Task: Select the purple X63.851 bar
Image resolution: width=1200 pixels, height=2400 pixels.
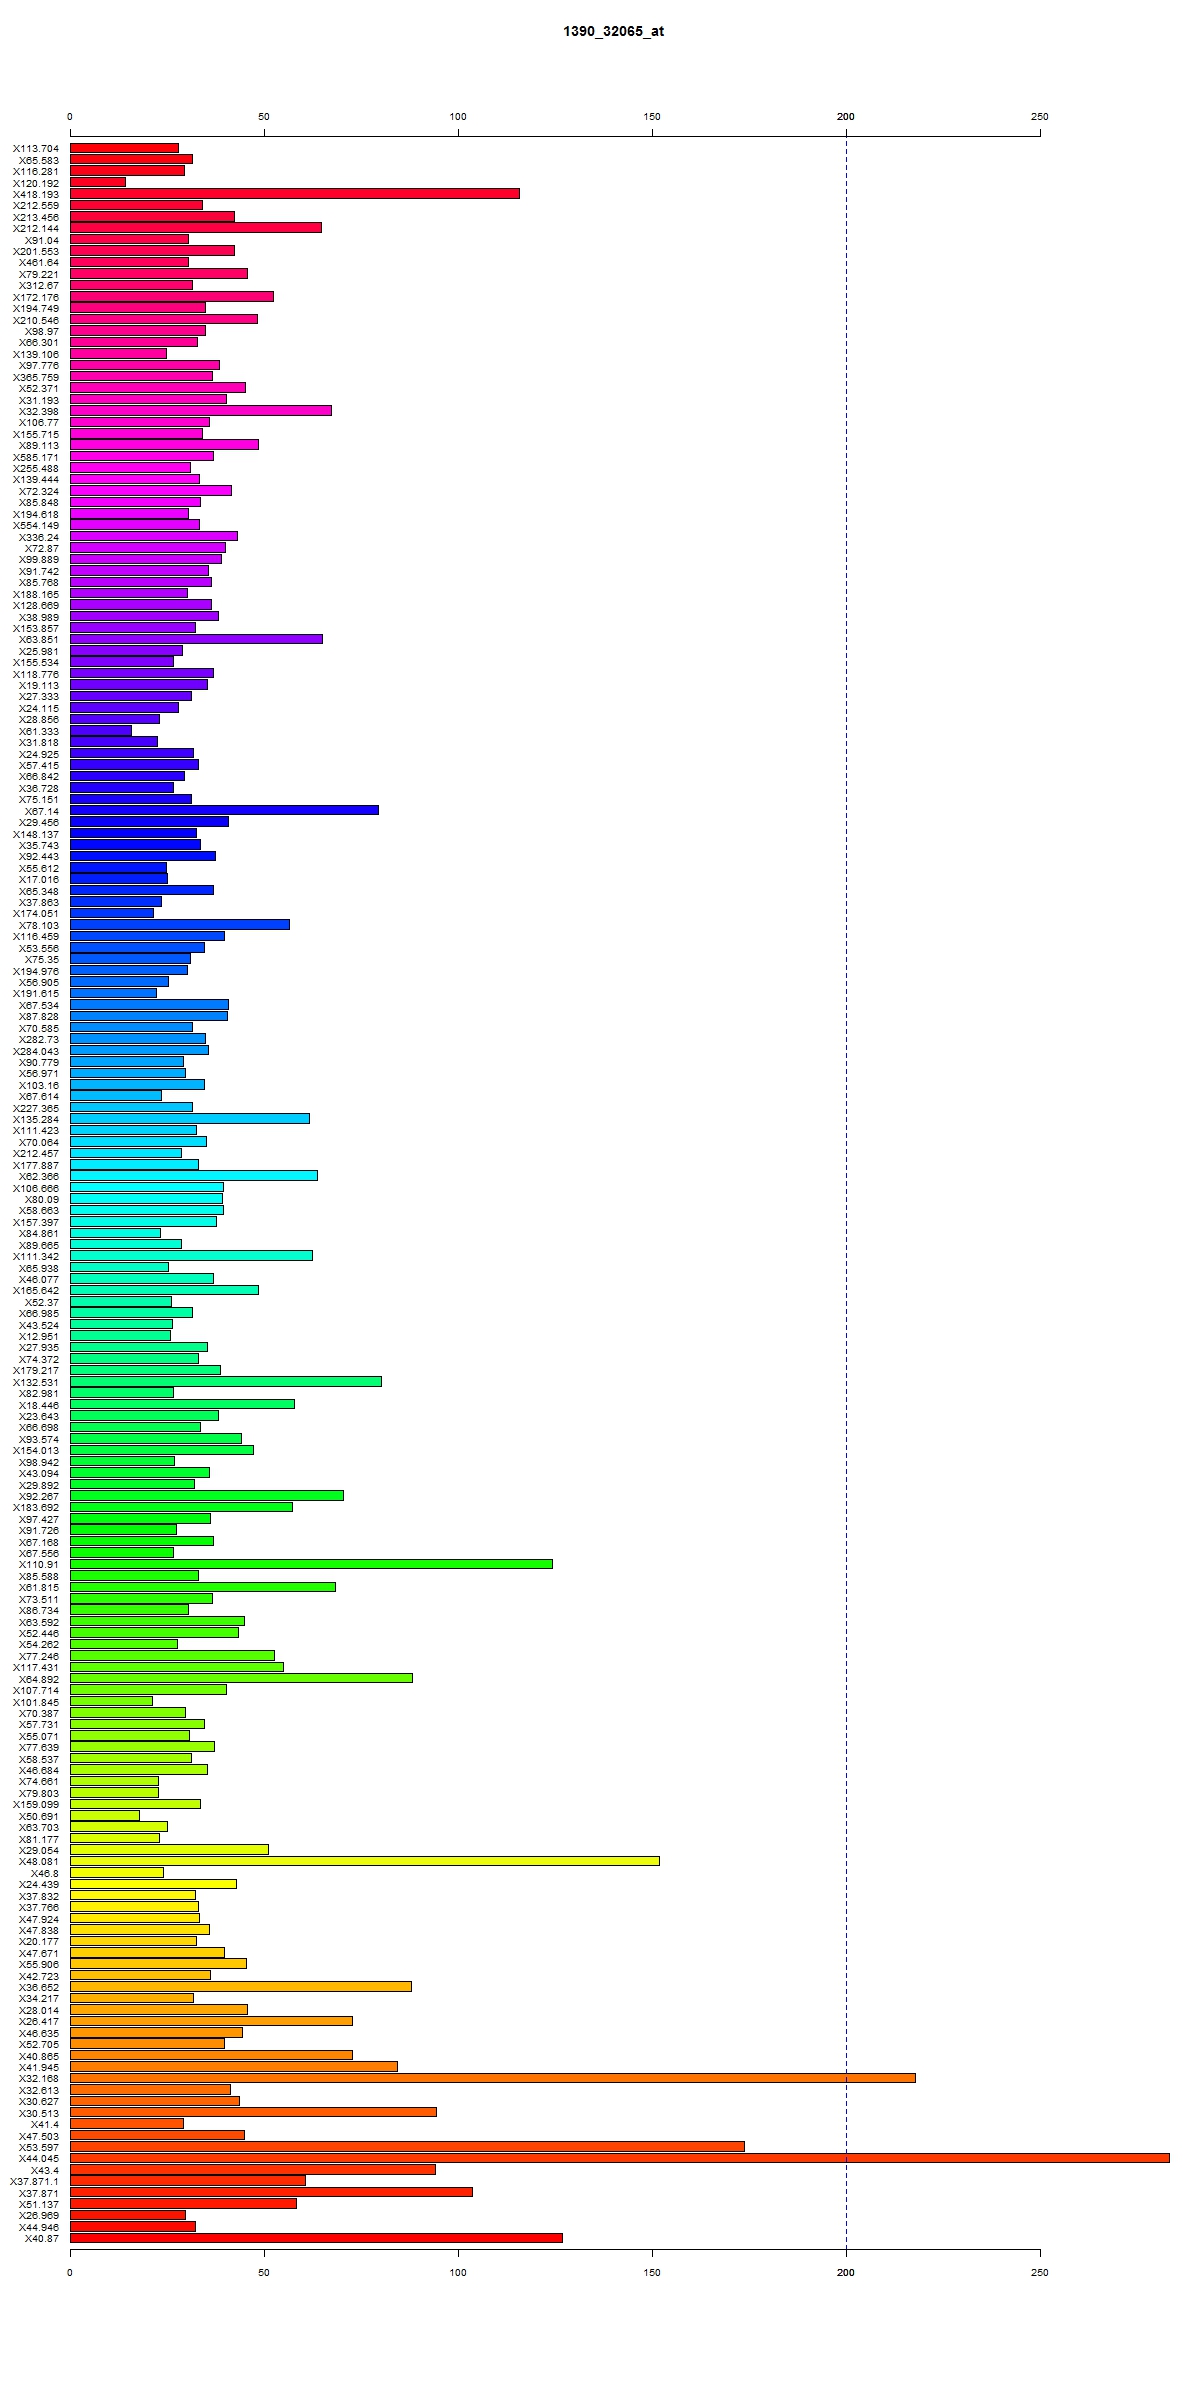Action: [x=196, y=639]
